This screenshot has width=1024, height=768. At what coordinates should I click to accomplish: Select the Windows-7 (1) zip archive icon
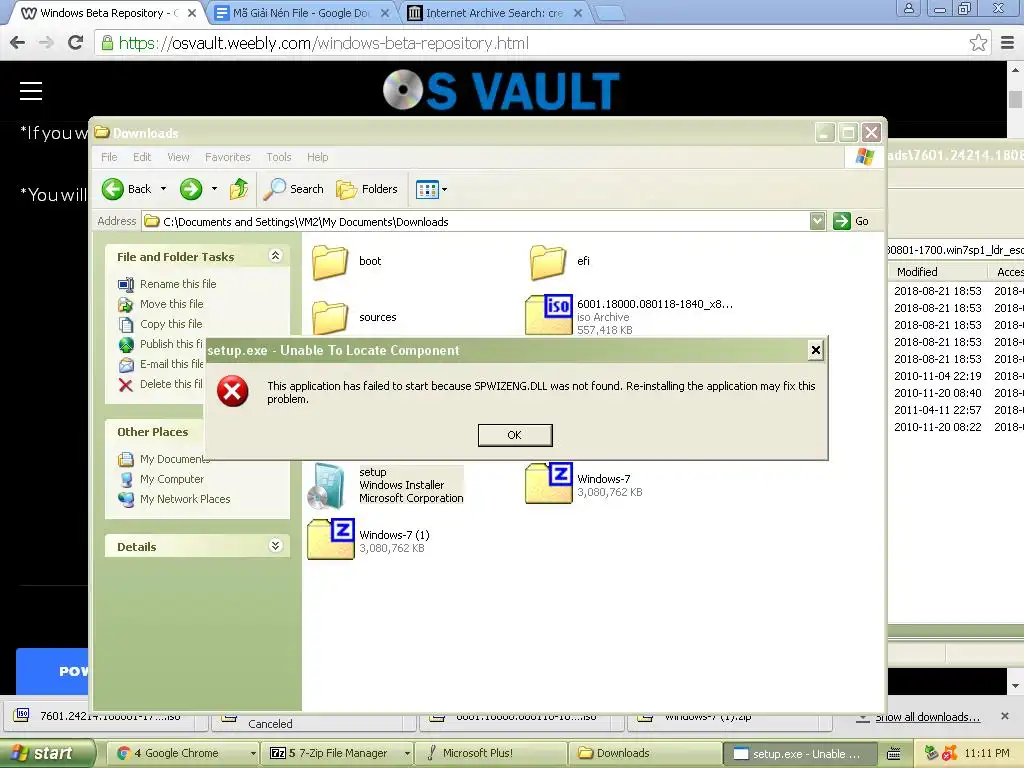tap(330, 539)
